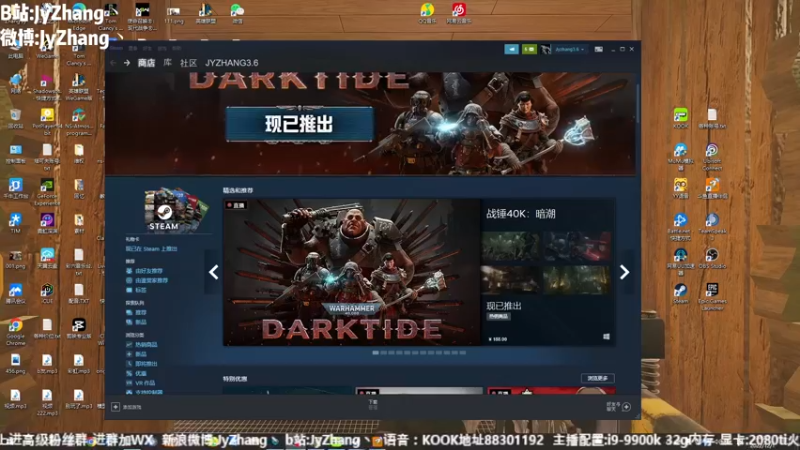Show next featured game with right arrow

(x=624, y=272)
